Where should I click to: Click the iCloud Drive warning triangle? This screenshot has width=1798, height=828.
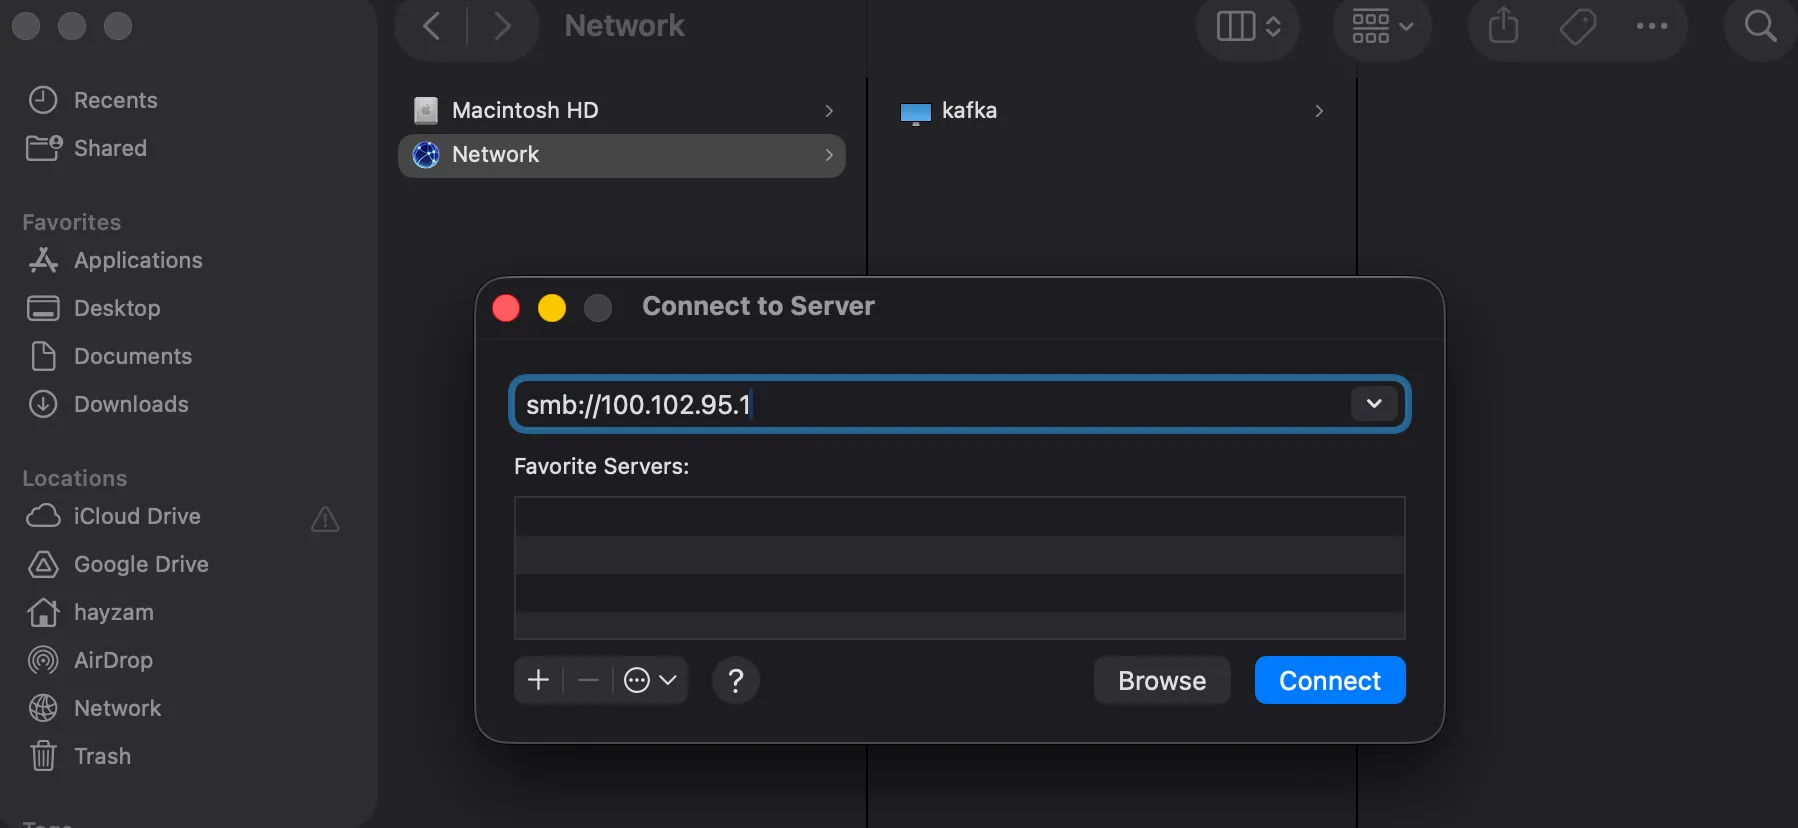point(325,518)
